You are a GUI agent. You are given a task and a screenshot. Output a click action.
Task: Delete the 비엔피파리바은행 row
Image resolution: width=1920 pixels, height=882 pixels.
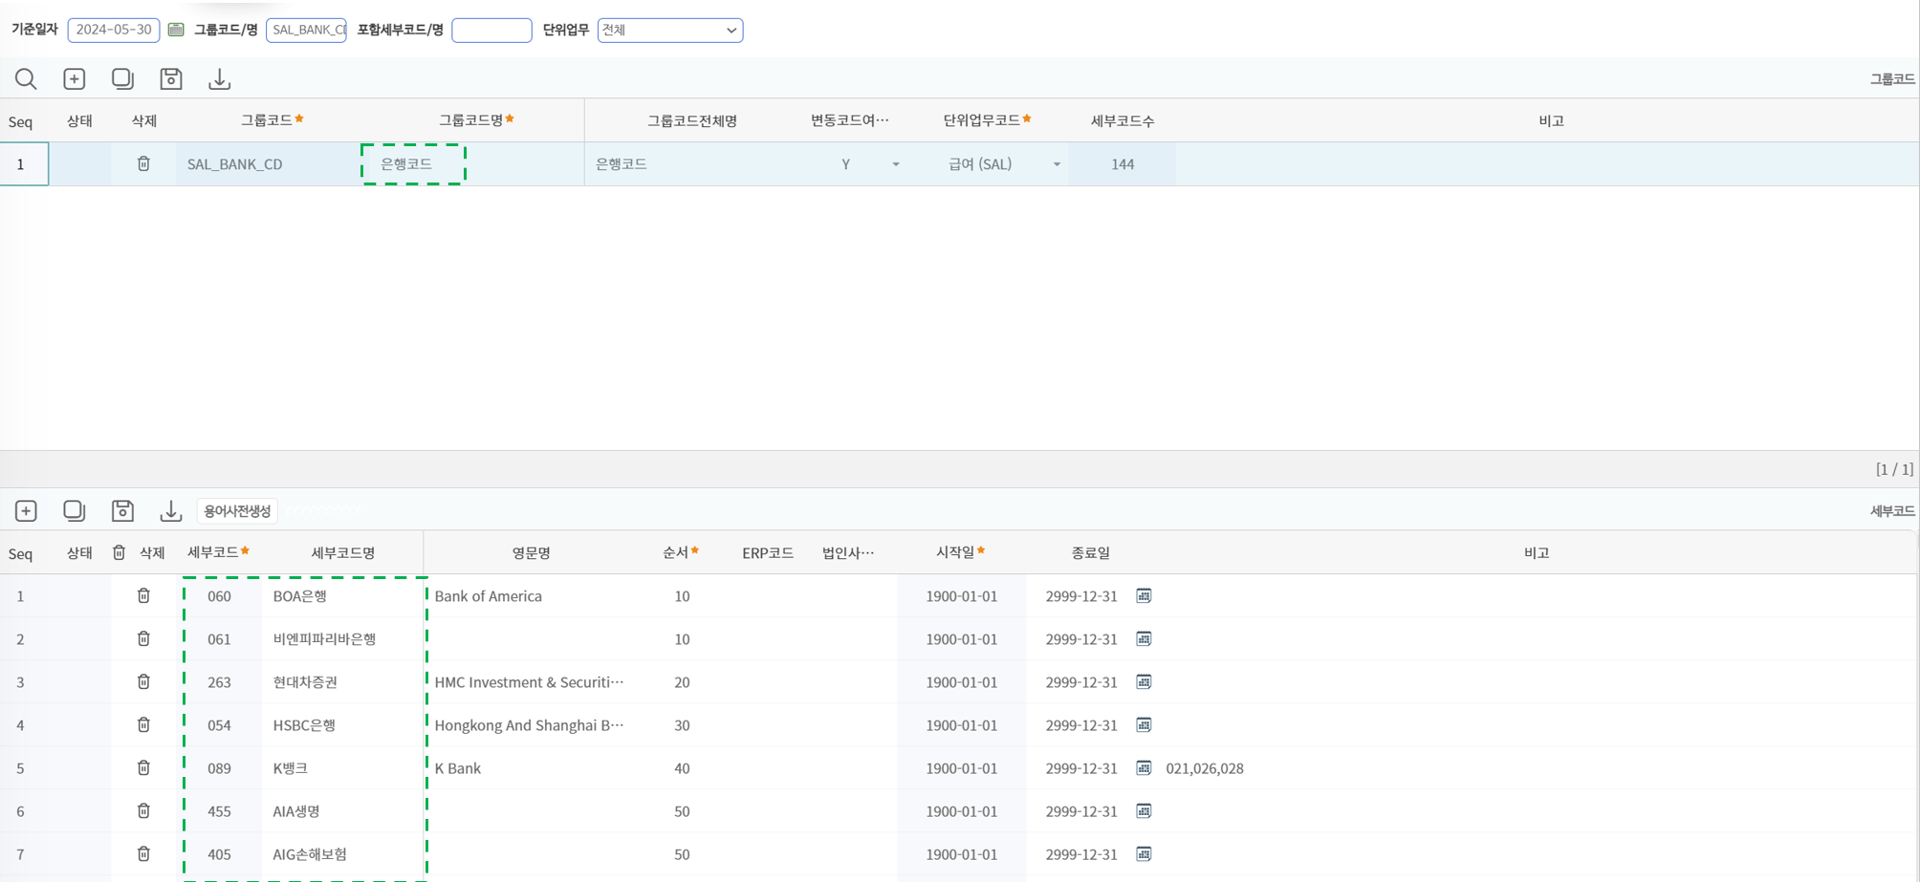point(144,639)
